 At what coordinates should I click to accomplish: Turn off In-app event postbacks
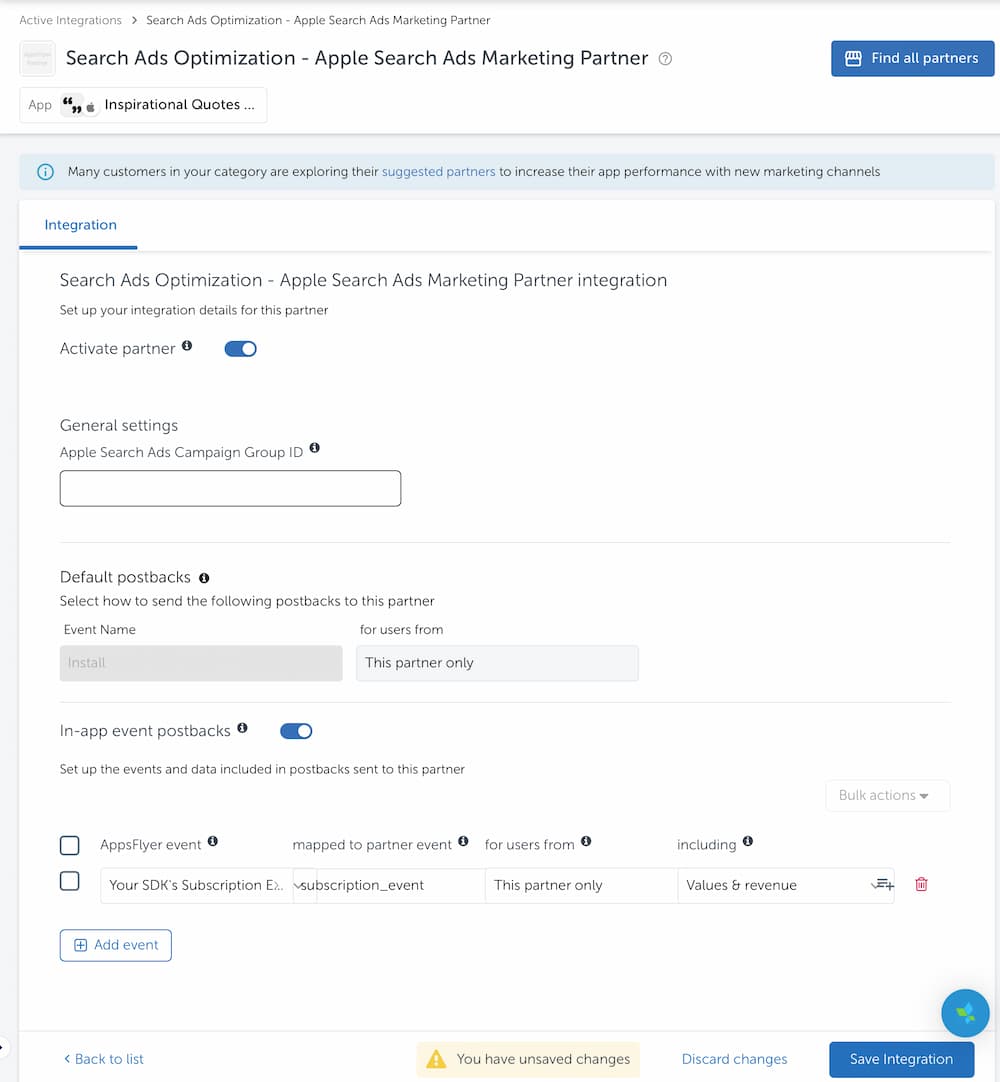[x=296, y=731]
